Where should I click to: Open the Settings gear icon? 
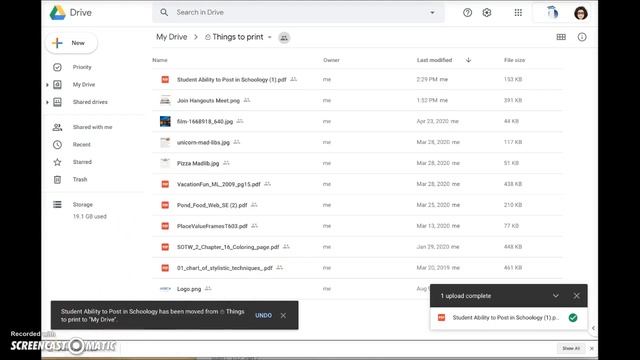click(x=487, y=13)
